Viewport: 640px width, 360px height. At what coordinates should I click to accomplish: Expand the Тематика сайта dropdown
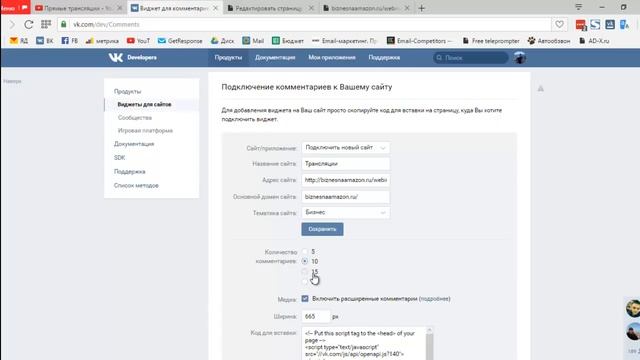click(x=345, y=213)
